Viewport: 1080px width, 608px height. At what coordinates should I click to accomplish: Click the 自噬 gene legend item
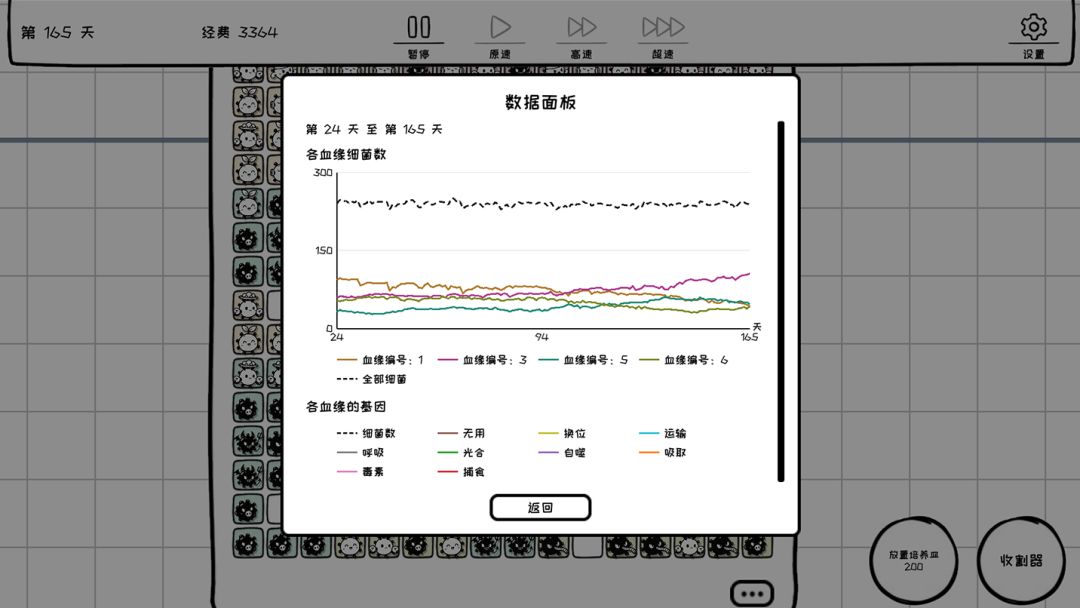(562, 452)
